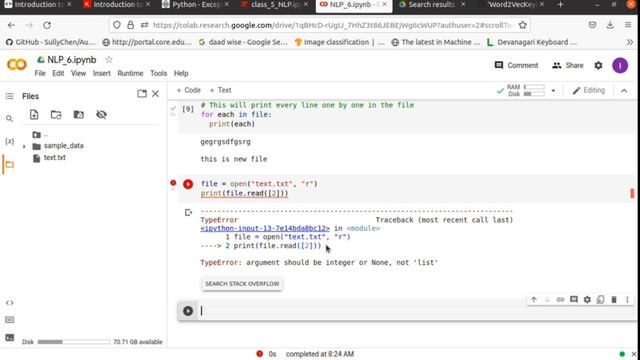This screenshot has height=360, width=640.
Task: Add a comment to the cell icon
Action: point(574,300)
